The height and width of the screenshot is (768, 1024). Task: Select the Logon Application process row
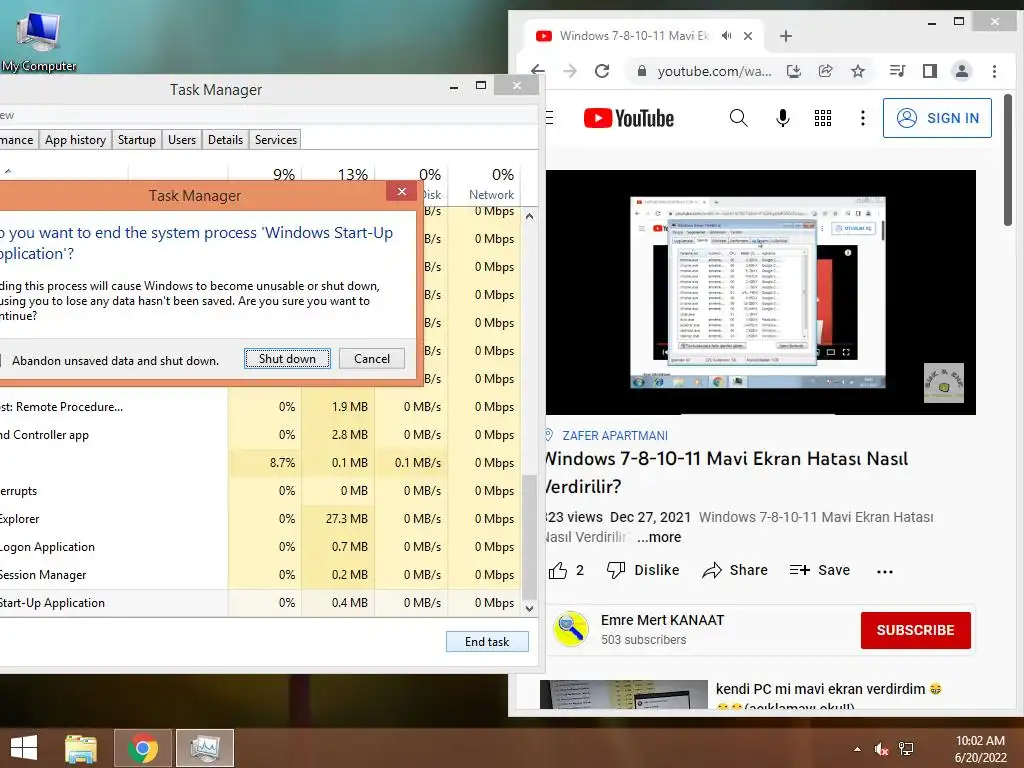pyautogui.click(x=260, y=547)
